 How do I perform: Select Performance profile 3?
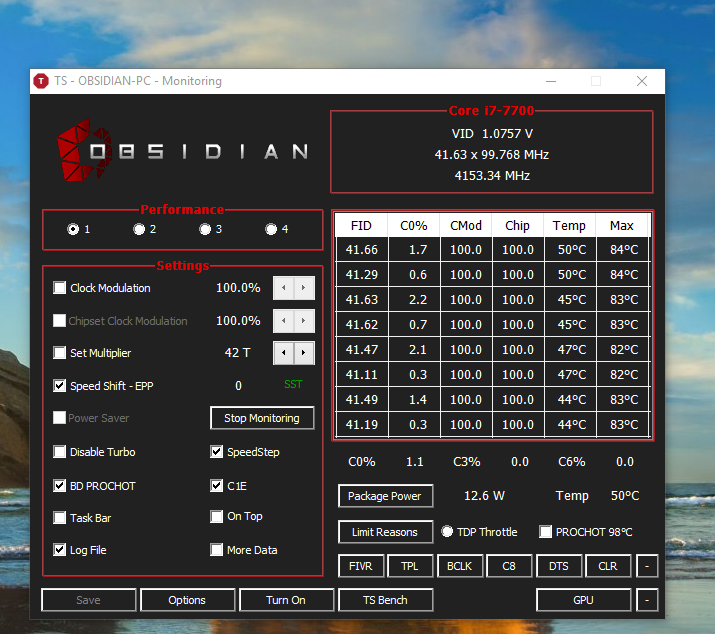point(205,229)
